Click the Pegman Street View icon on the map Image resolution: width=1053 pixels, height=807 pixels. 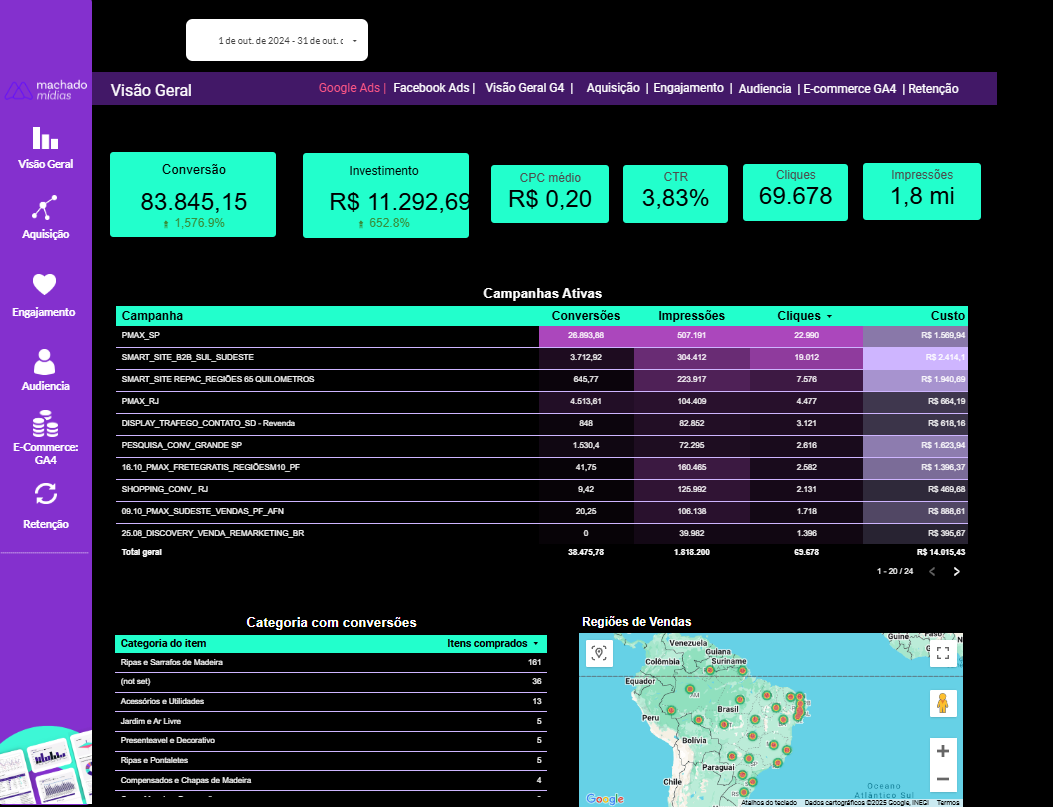[x=941, y=704]
